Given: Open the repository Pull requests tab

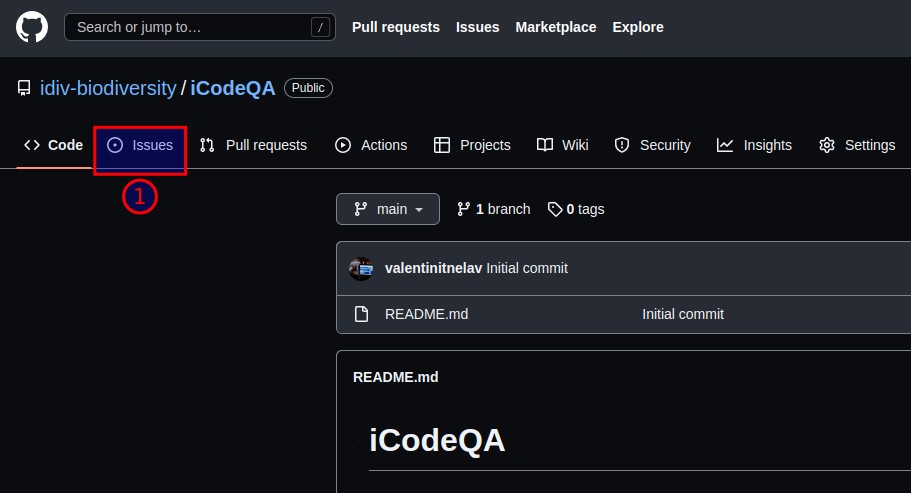Looking at the screenshot, I should [253, 145].
